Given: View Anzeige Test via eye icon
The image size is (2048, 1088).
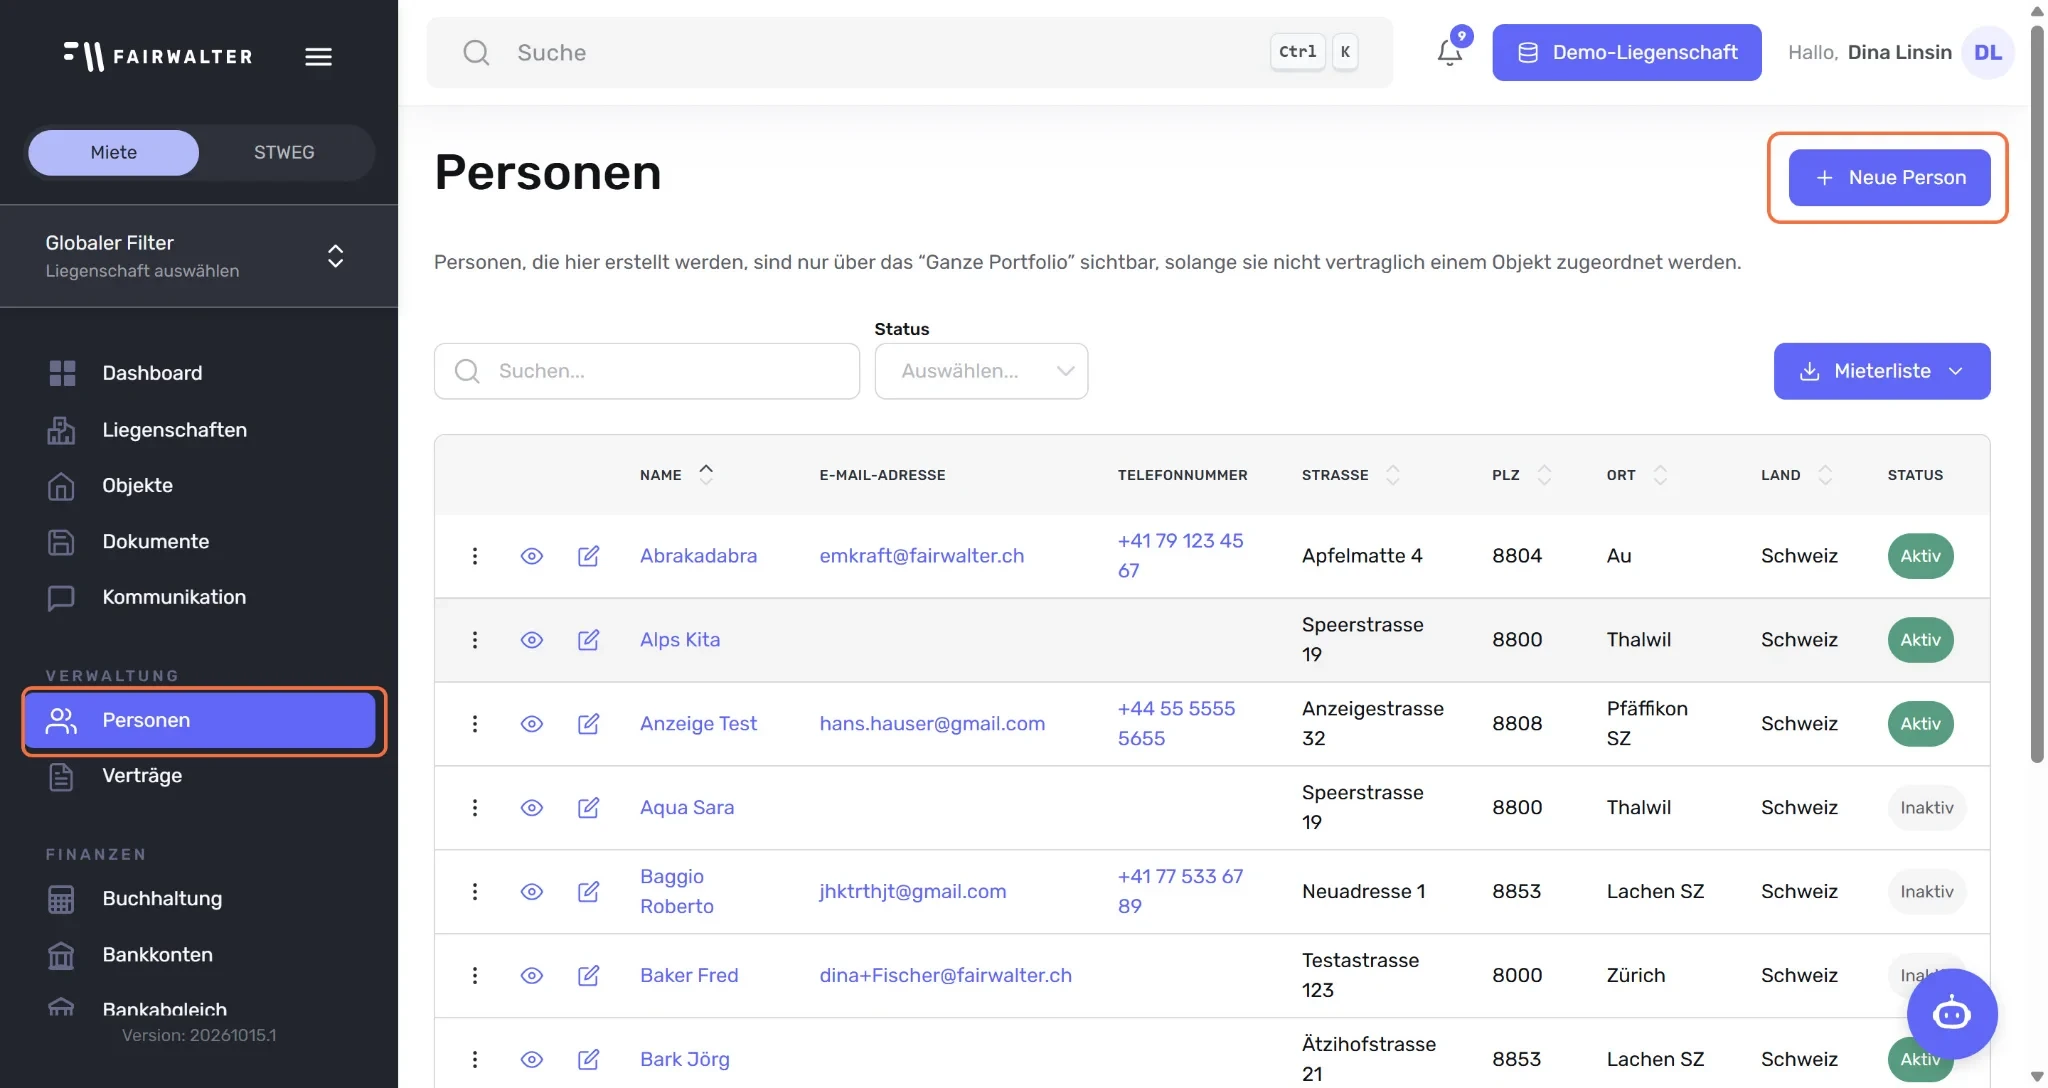Looking at the screenshot, I should 532,724.
